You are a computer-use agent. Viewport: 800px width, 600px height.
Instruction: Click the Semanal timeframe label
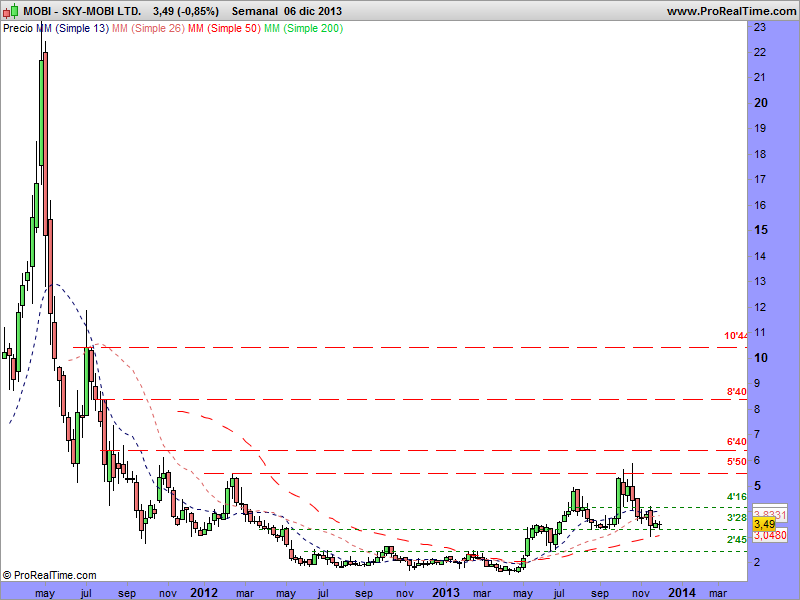[255, 11]
